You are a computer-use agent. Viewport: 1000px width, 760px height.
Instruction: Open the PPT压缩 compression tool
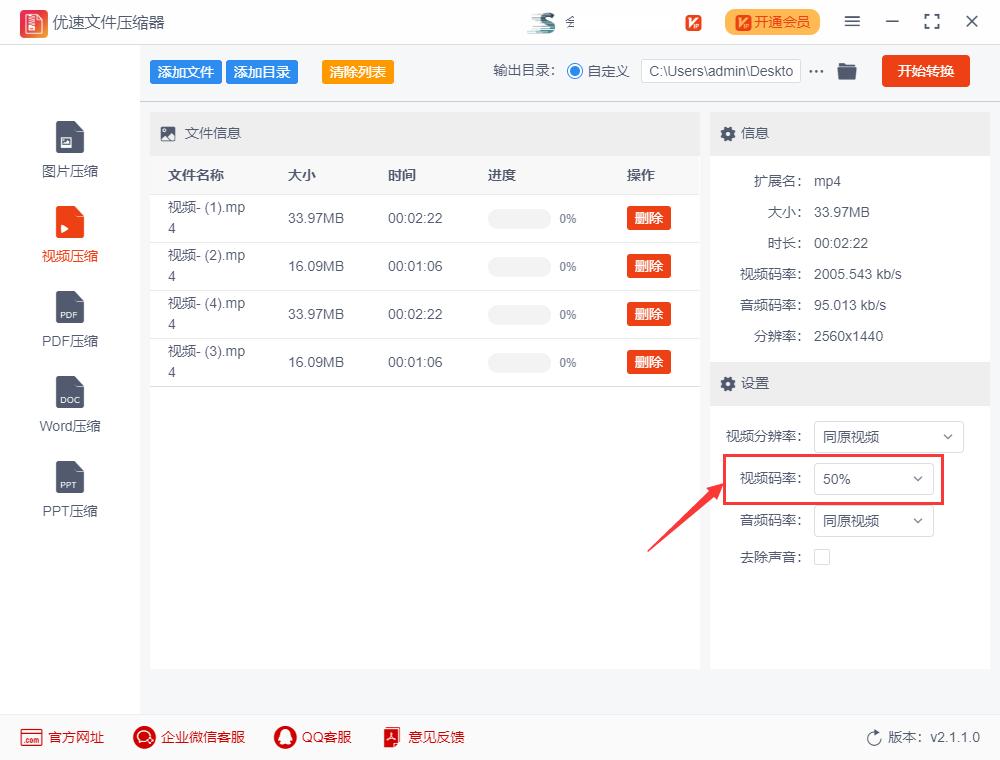pyautogui.click(x=69, y=488)
